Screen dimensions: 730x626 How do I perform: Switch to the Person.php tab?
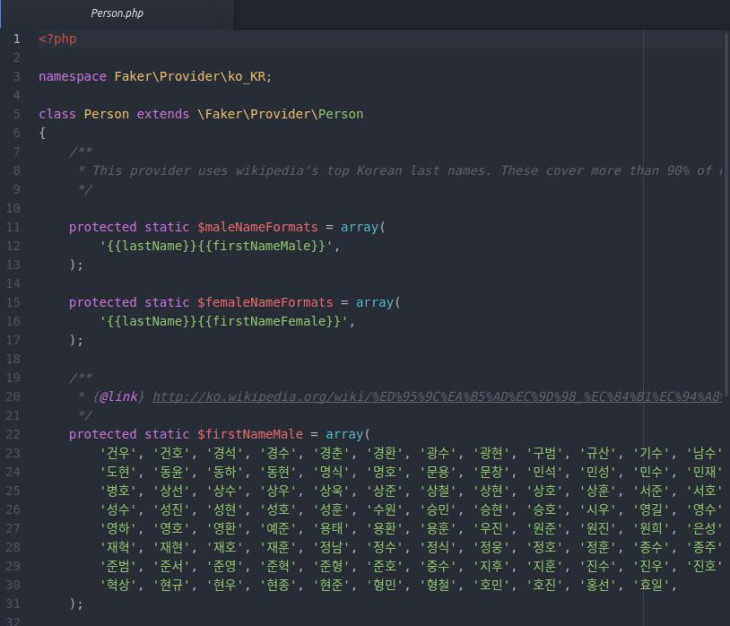point(119,14)
